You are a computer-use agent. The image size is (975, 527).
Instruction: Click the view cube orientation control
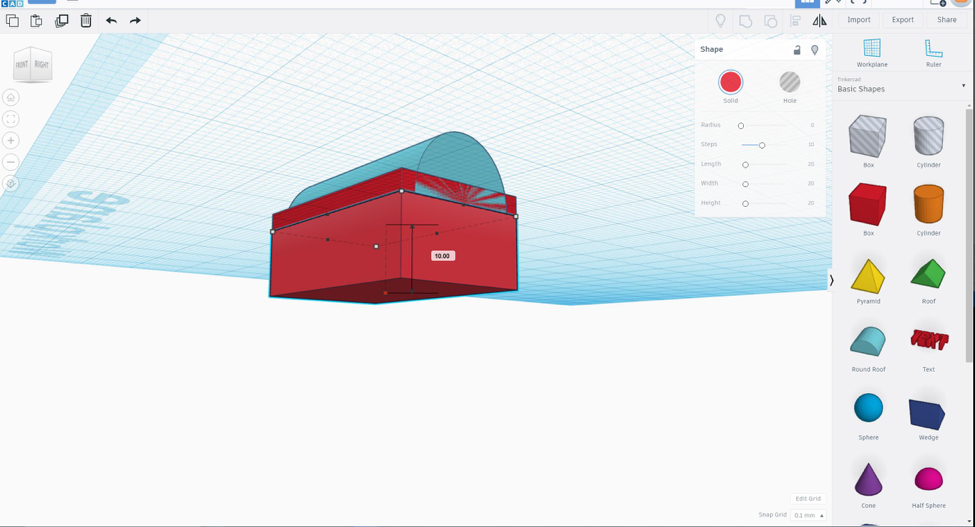point(32,64)
